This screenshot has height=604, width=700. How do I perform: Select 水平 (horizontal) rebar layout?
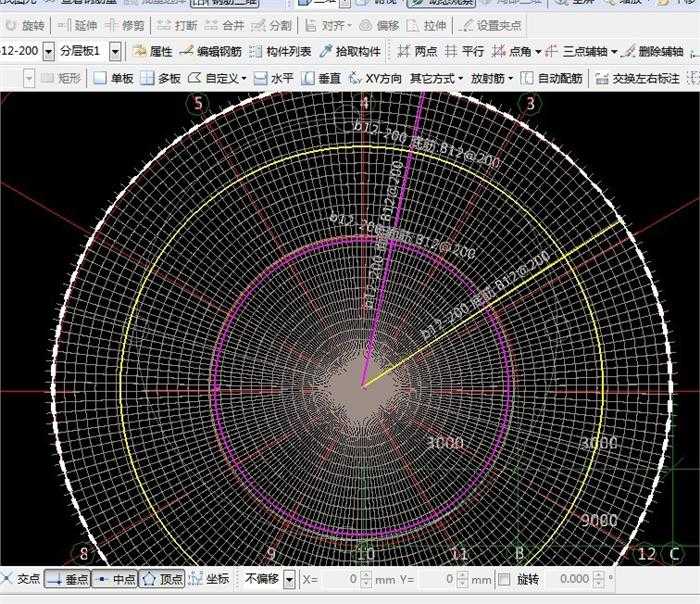click(x=274, y=79)
